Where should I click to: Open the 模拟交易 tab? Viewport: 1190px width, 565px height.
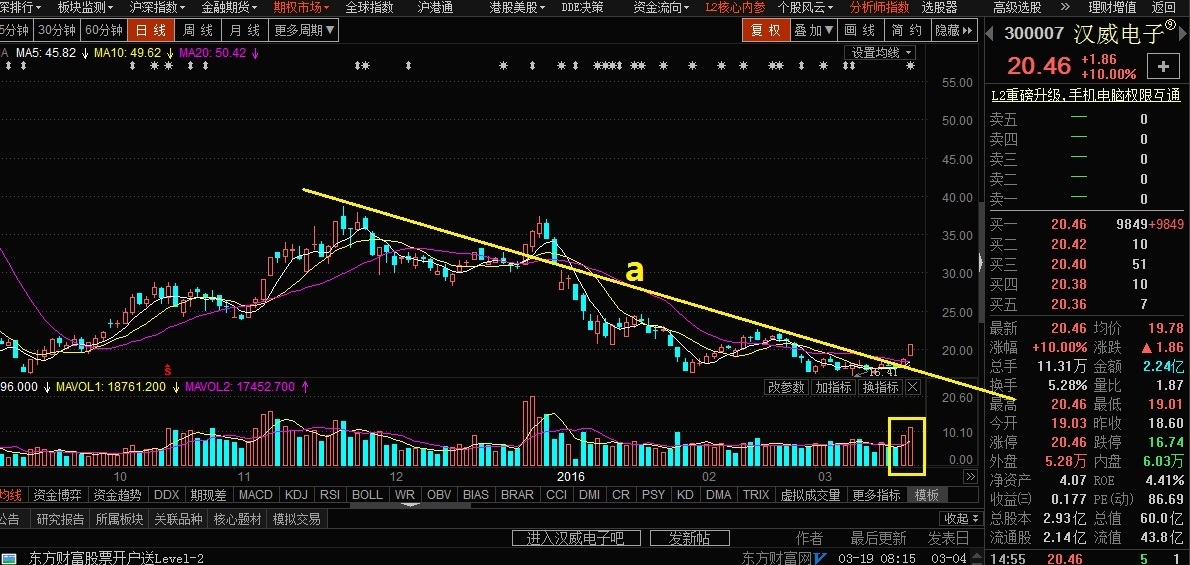pos(297,519)
